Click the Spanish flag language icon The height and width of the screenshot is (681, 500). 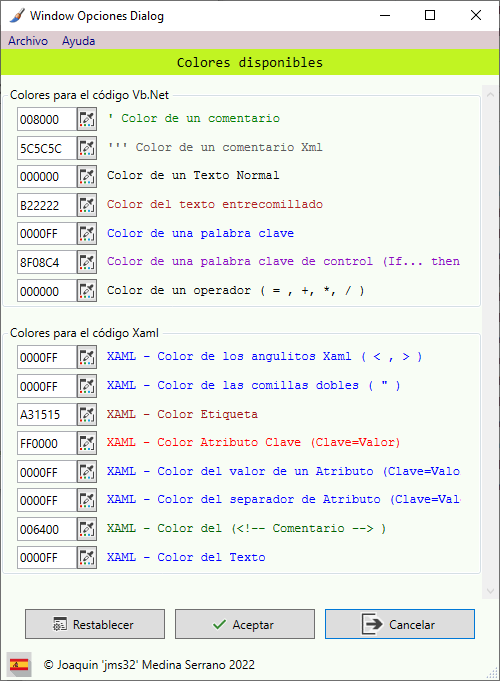pyautogui.click(x=19, y=664)
